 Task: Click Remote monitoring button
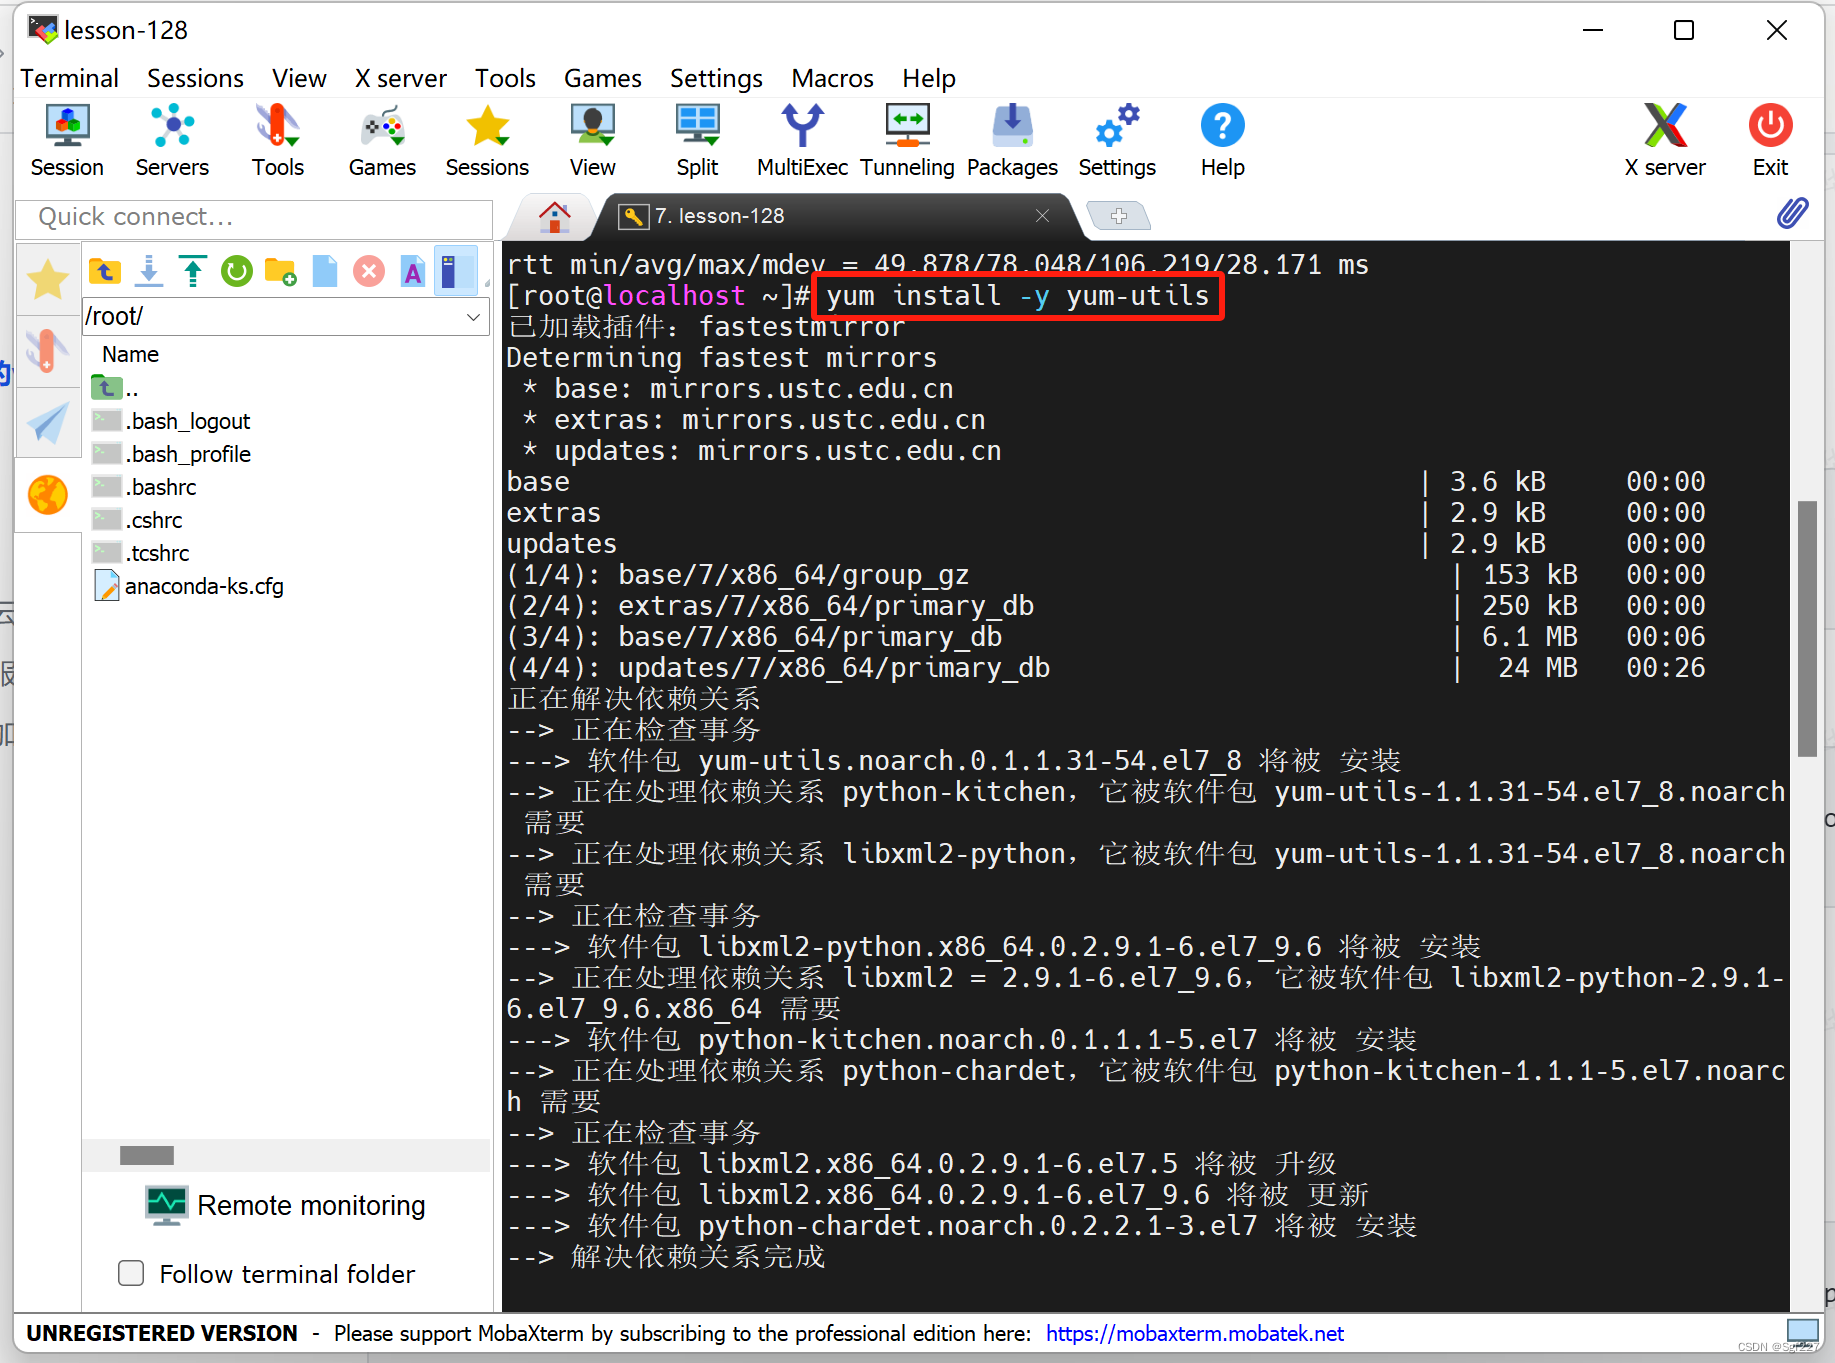coord(286,1205)
